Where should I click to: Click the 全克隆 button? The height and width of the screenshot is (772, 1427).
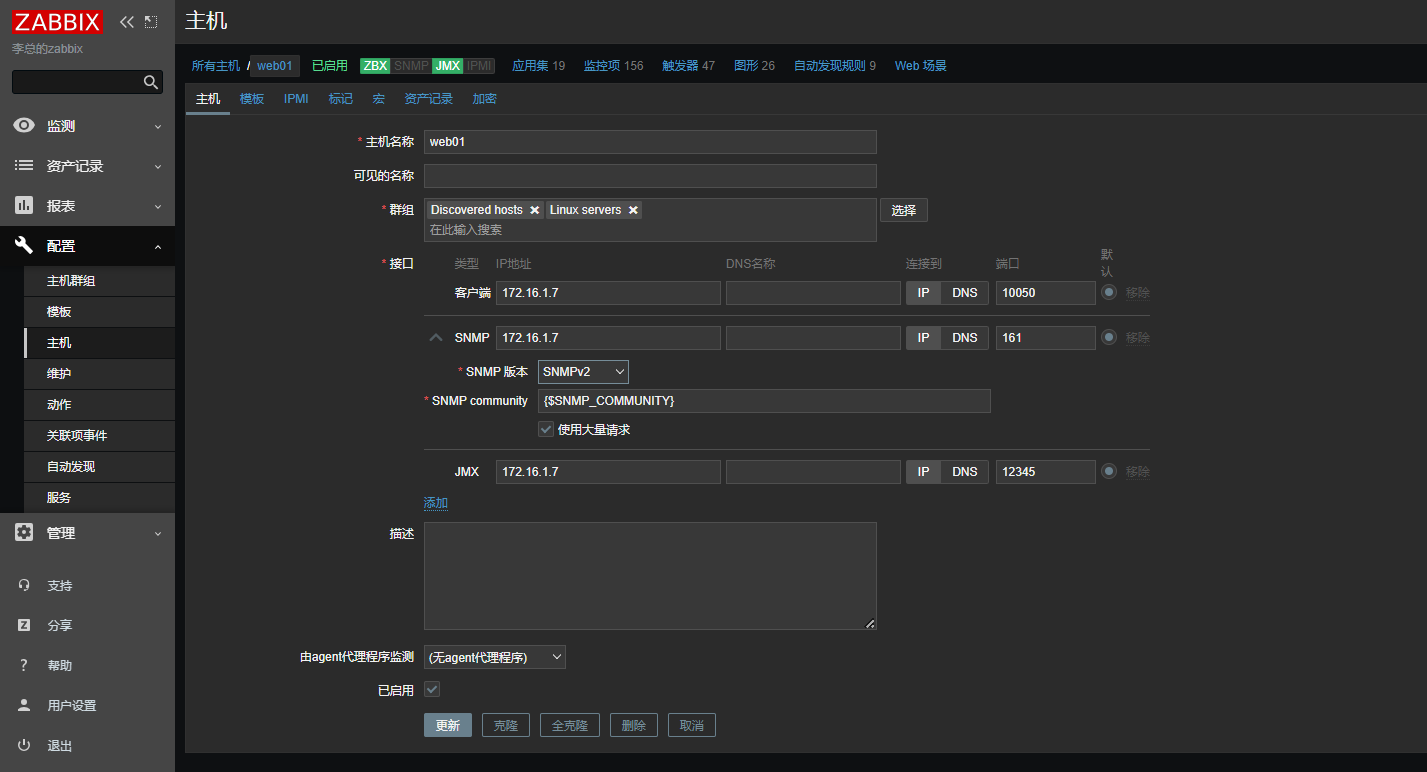570,725
